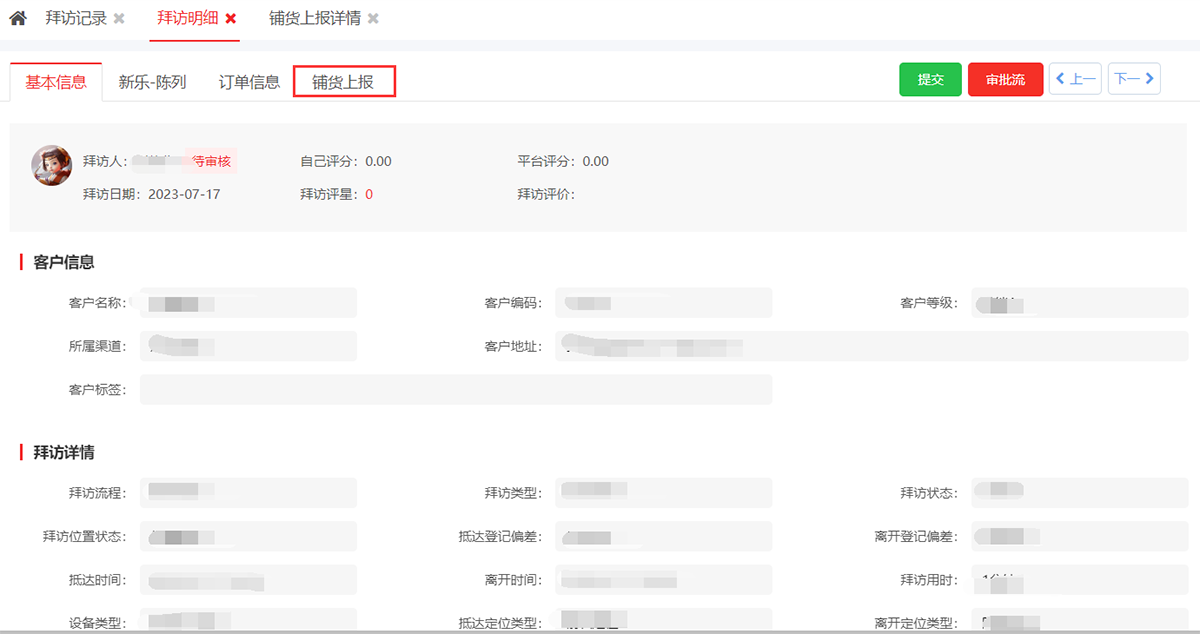Click the home icon in tab bar
Viewport: 1200px width, 634px height.
[x=18, y=19]
